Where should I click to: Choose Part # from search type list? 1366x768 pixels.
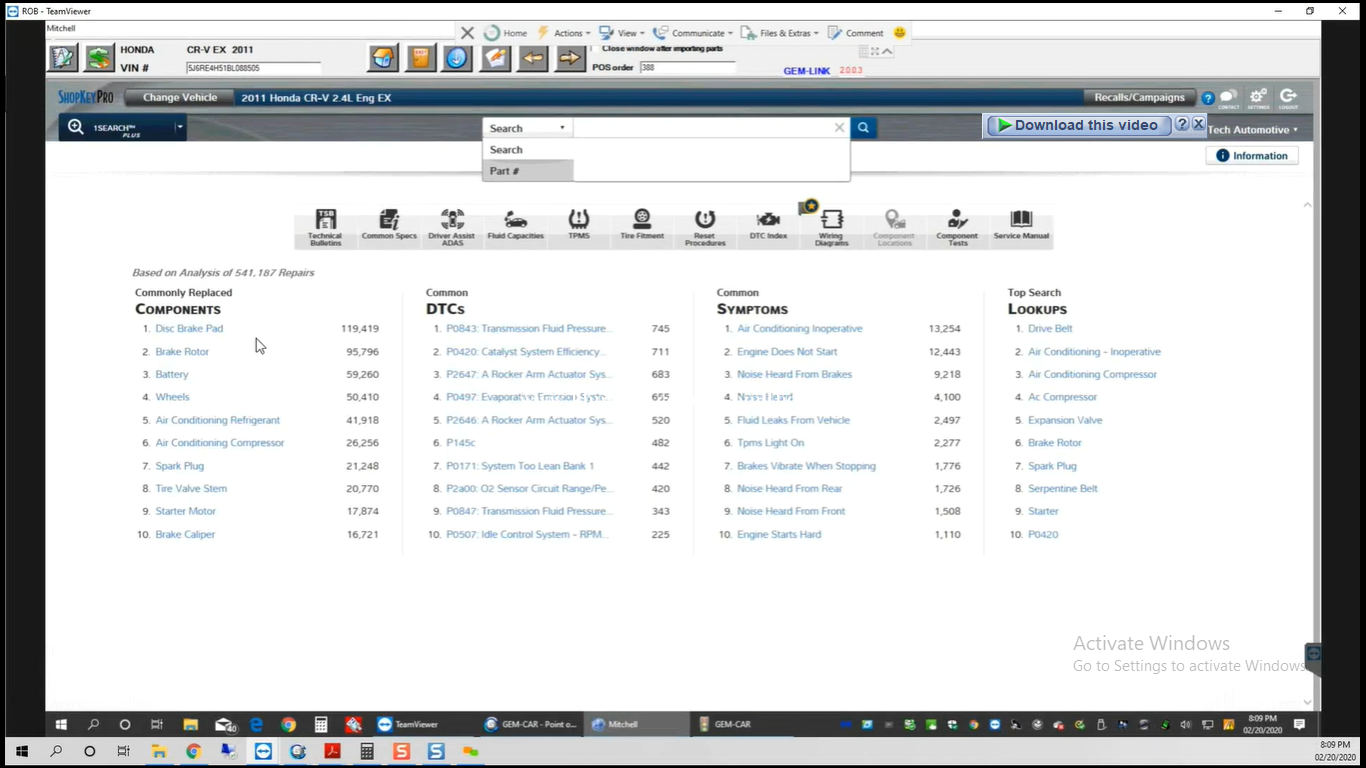click(x=505, y=171)
